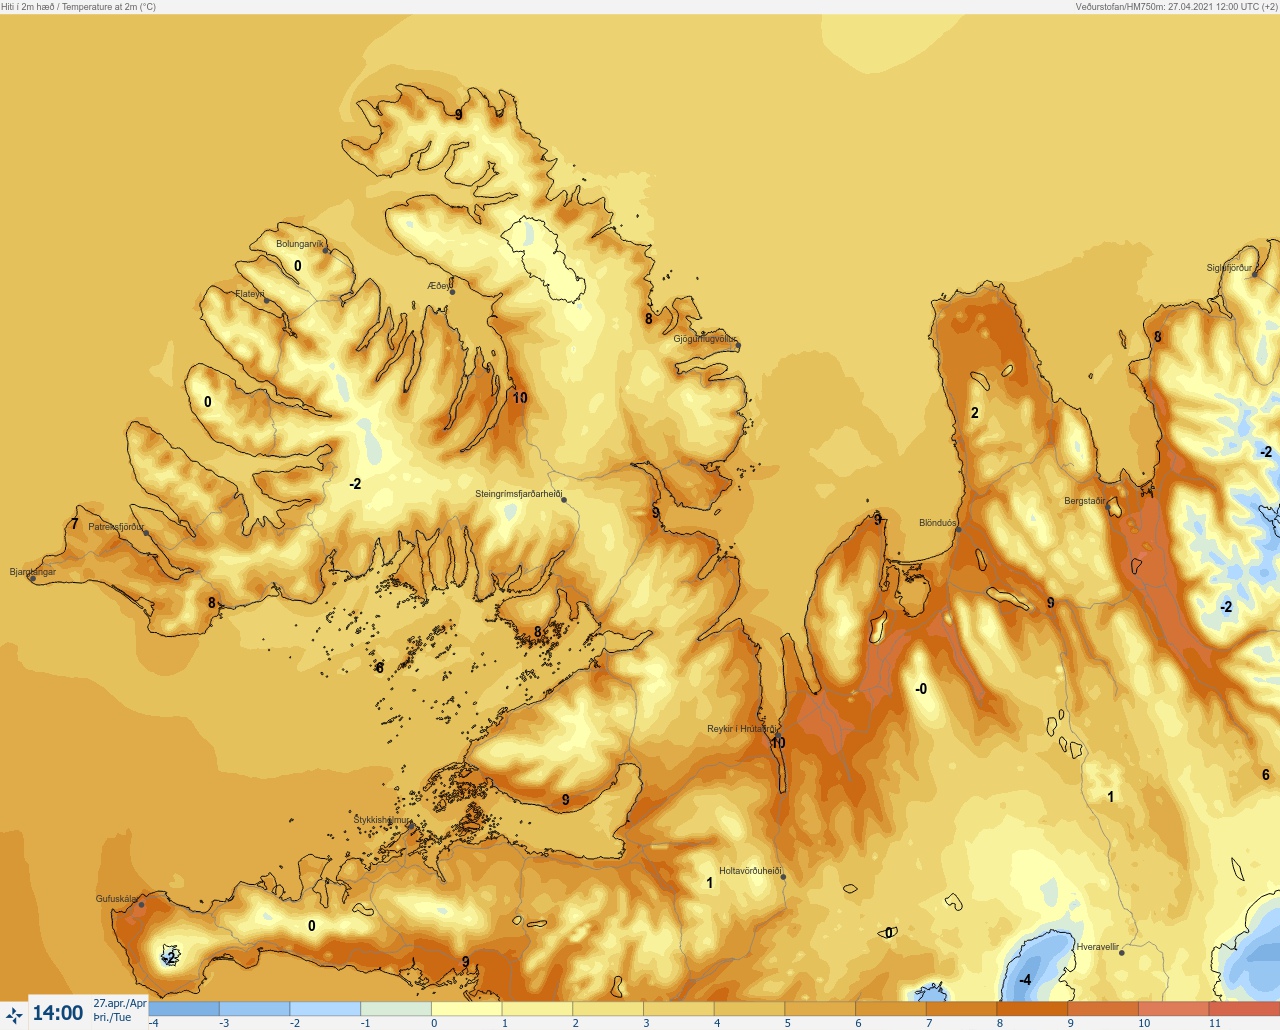
Task: Click the Stykkishólmur station label
Action: click(382, 820)
